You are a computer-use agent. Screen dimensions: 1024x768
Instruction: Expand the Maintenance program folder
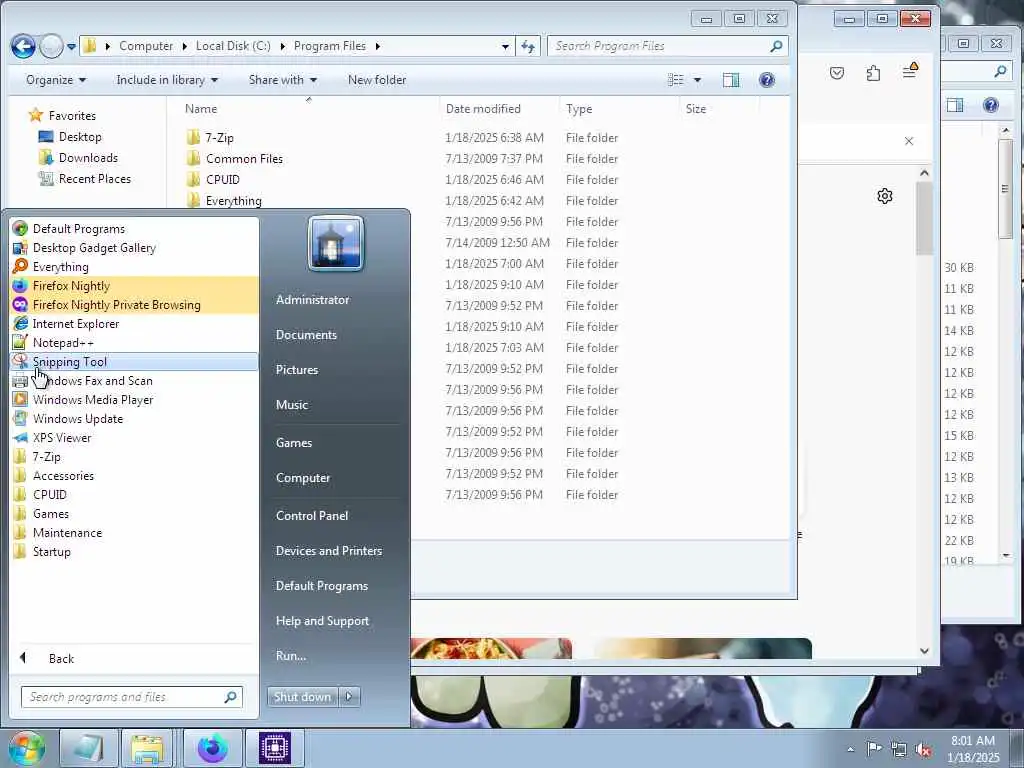tap(134, 532)
